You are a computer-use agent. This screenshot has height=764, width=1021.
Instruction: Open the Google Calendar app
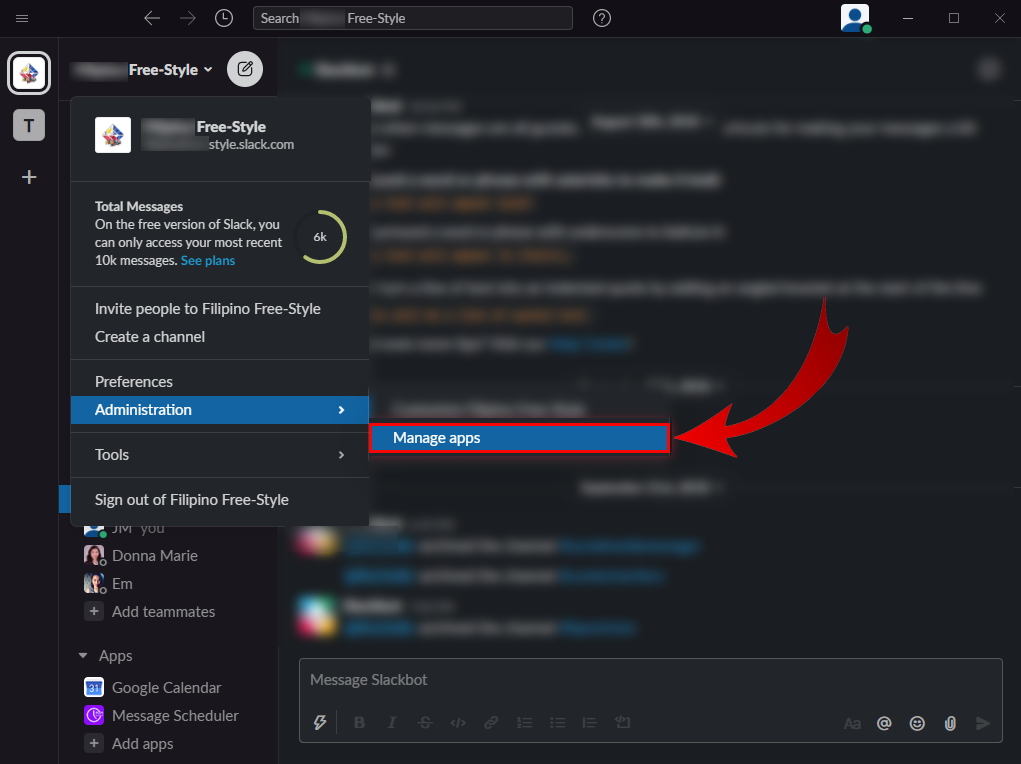(x=153, y=688)
